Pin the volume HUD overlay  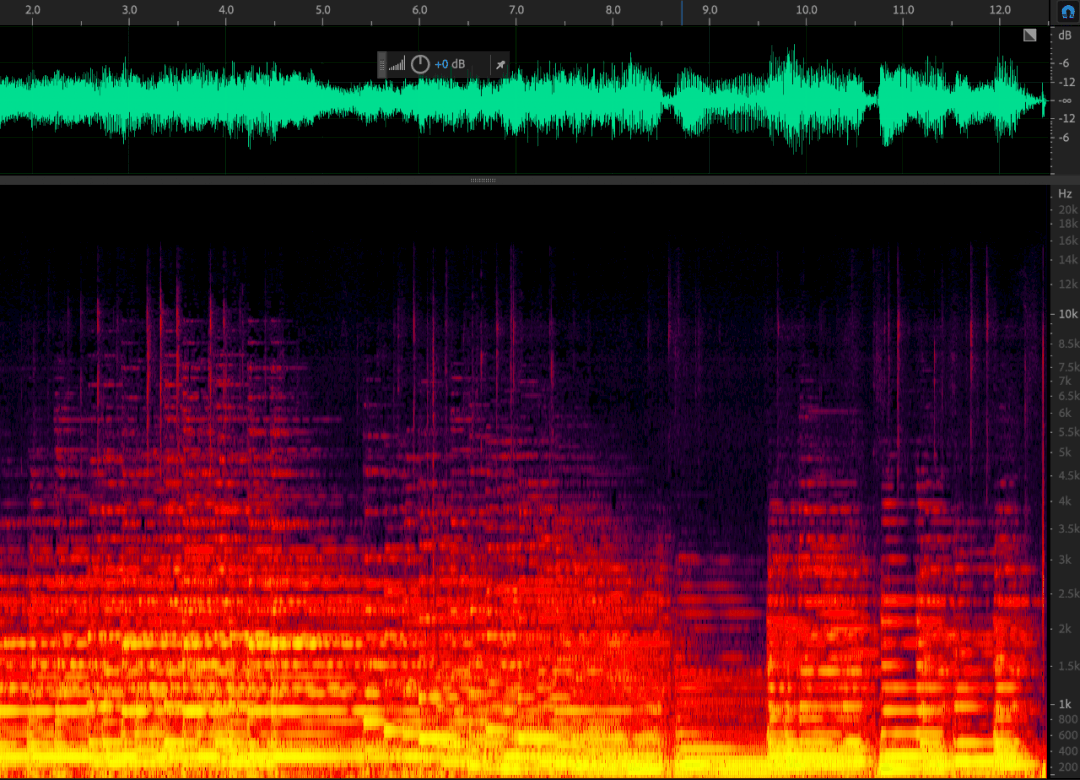501,65
